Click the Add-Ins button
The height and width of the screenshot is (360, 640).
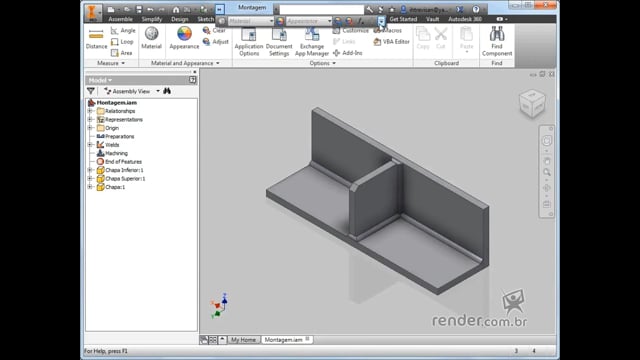(348, 53)
